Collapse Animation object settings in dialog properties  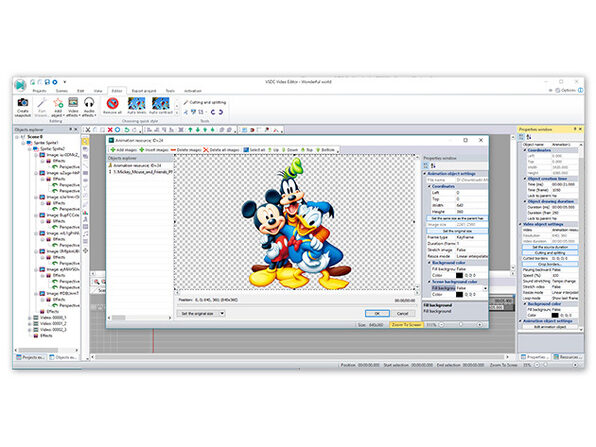tap(425, 174)
